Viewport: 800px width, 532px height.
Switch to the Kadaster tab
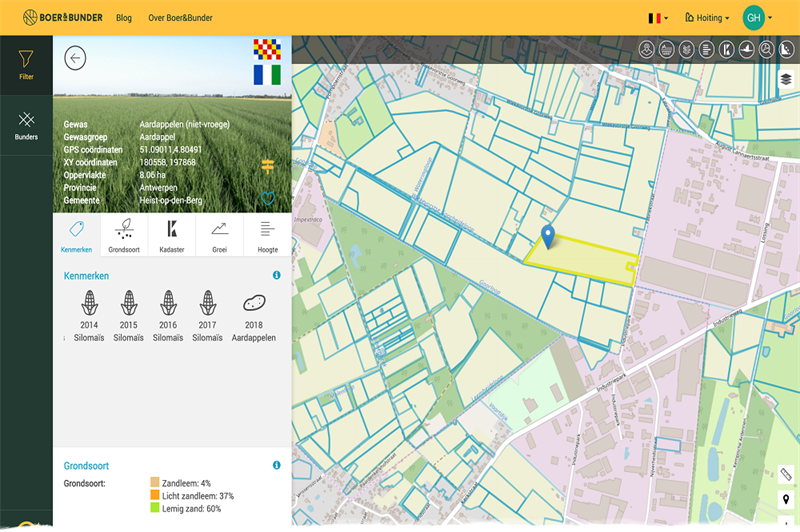pos(173,235)
